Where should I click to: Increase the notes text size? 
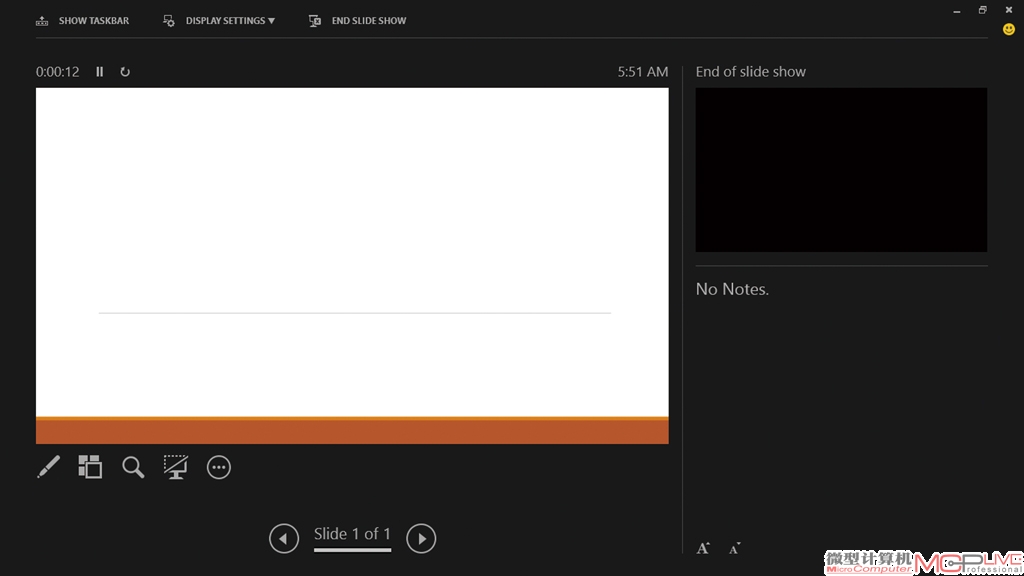[703, 548]
